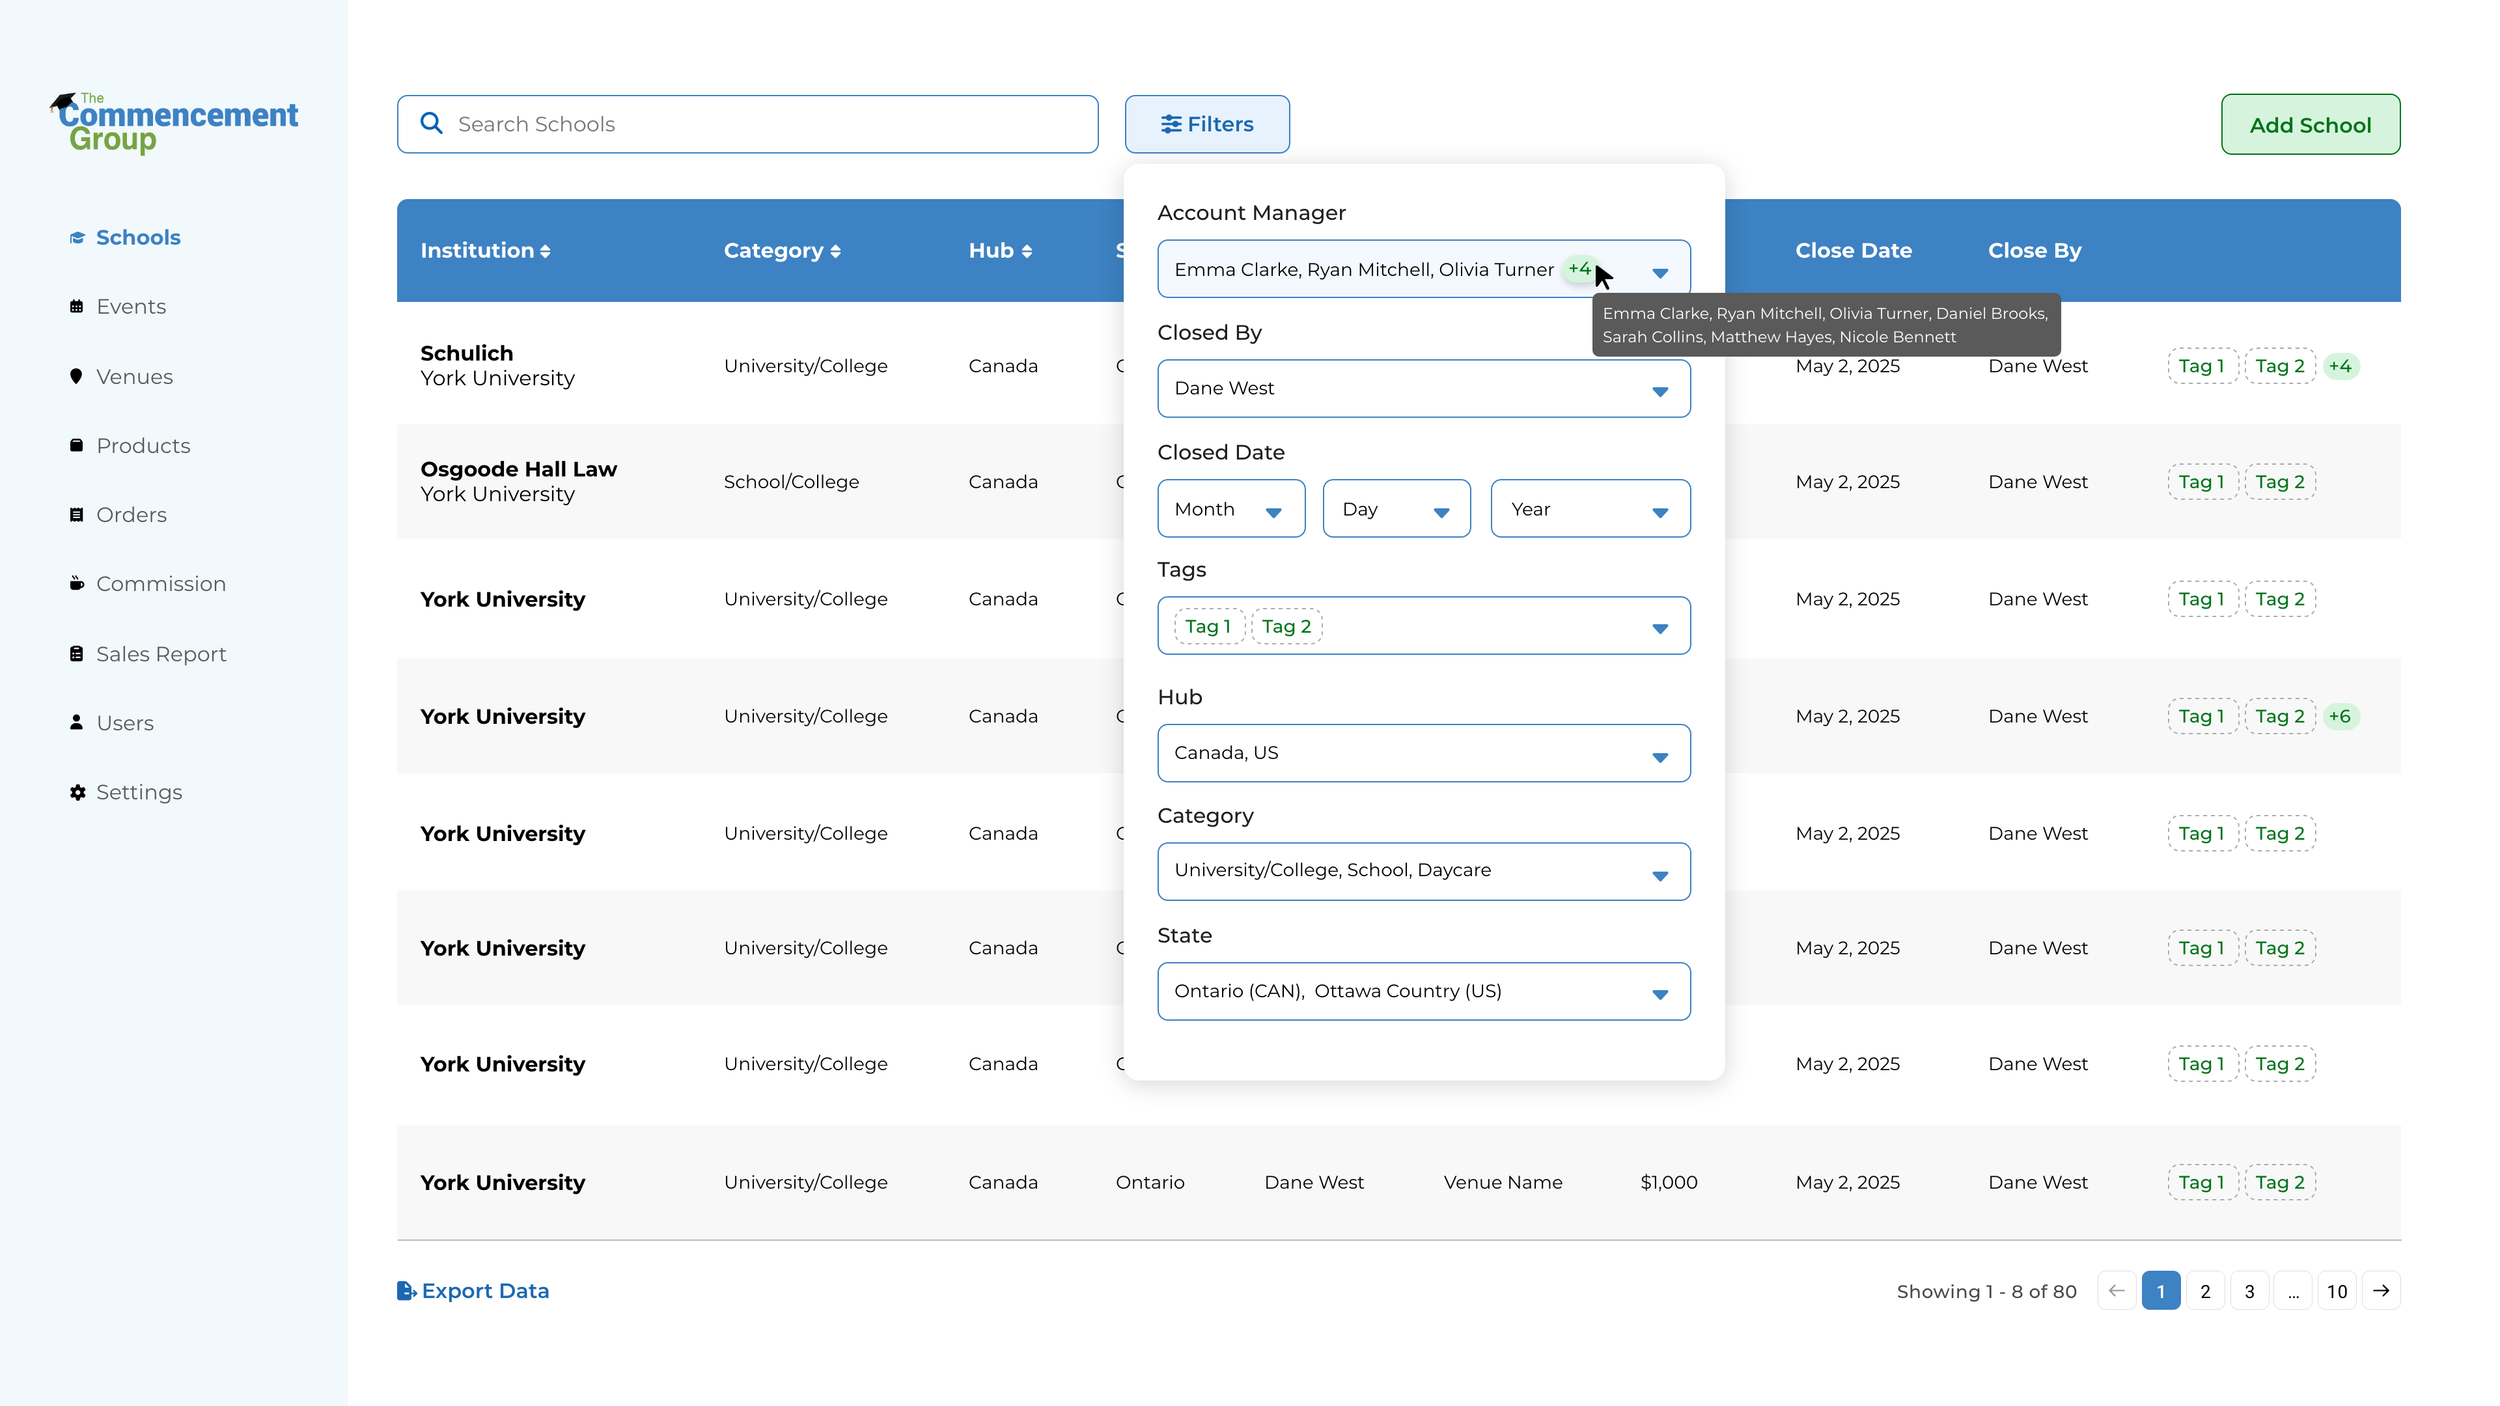The height and width of the screenshot is (1406, 2500).
Task: Click the Add School button
Action: (x=2309, y=125)
